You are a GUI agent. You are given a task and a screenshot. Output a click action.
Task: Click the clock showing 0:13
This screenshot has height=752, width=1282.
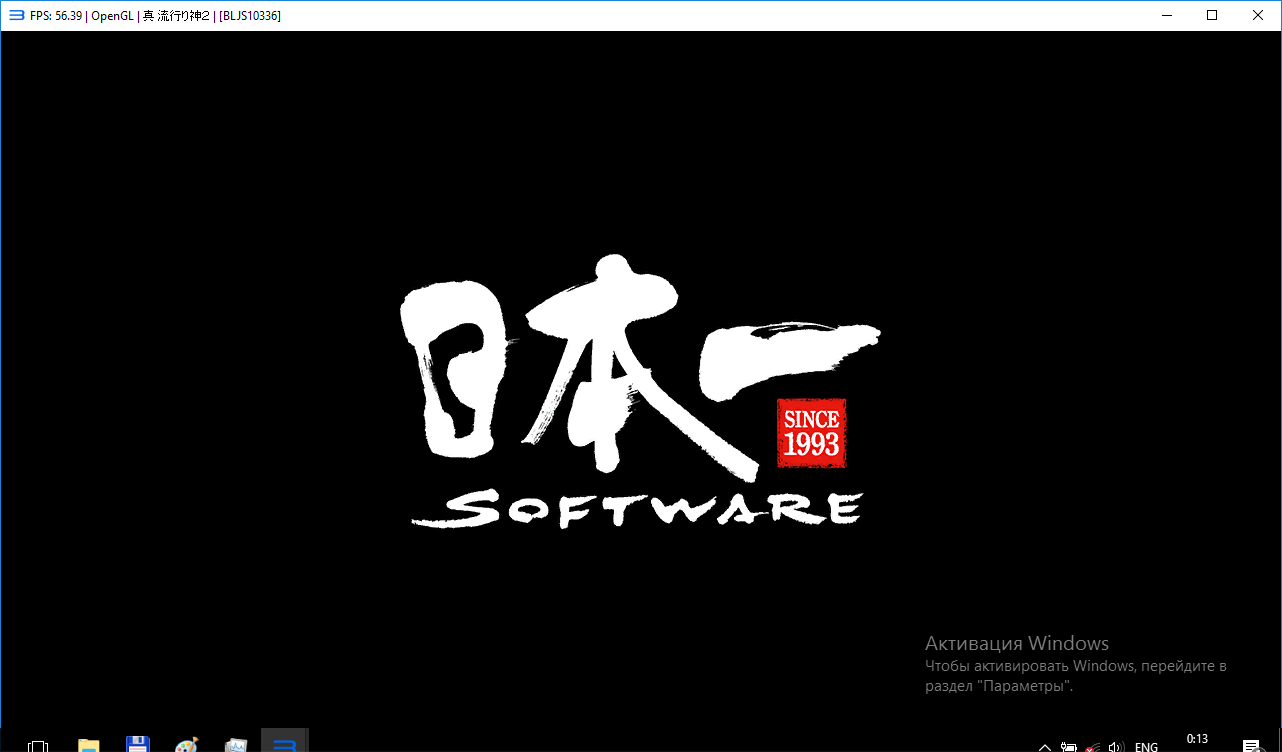coord(1197,740)
